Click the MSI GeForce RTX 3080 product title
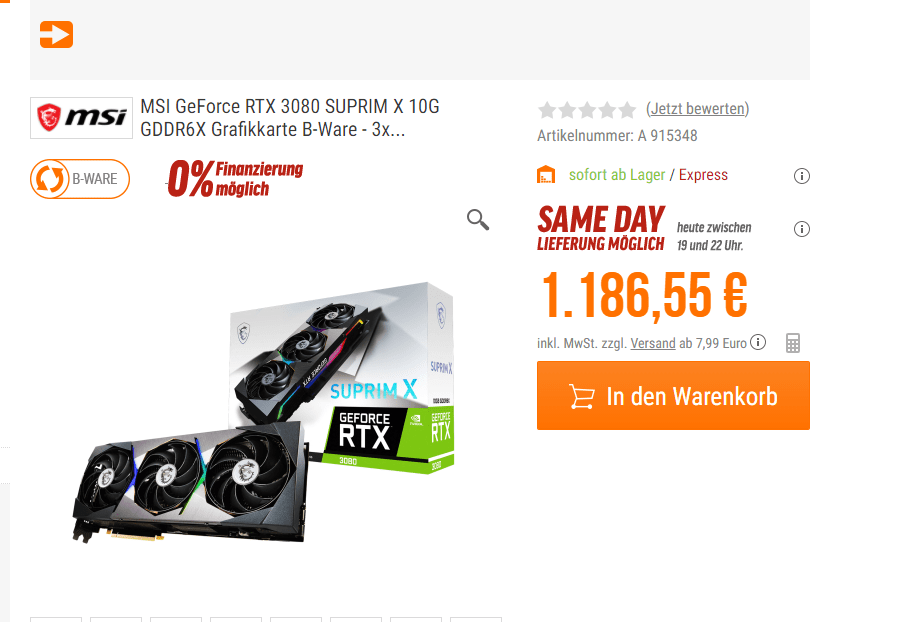 pos(290,118)
